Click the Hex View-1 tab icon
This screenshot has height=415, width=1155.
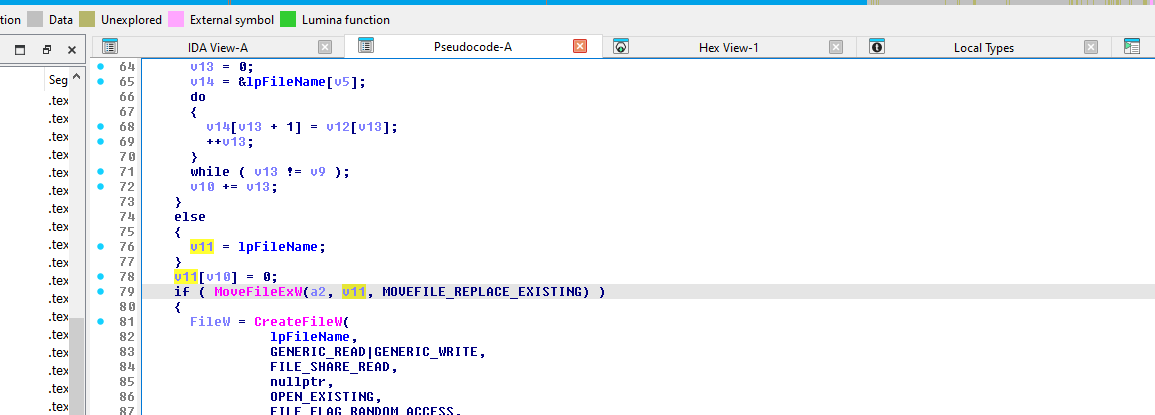click(x=621, y=47)
